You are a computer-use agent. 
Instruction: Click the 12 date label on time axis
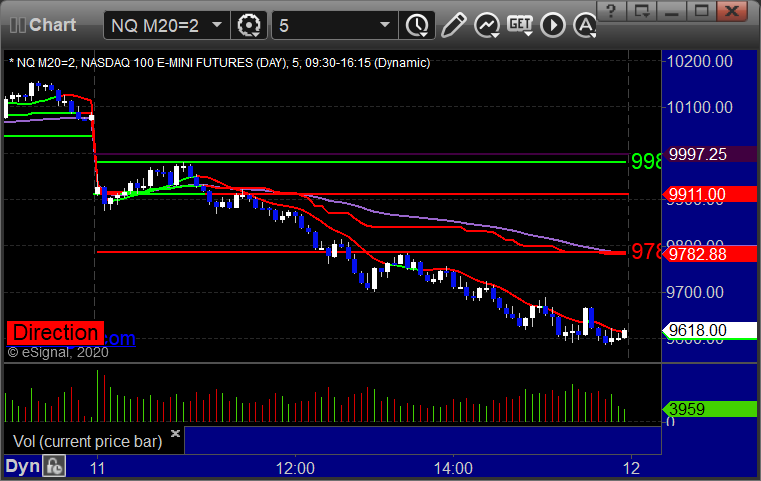pyautogui.click(x=631, y=468)
